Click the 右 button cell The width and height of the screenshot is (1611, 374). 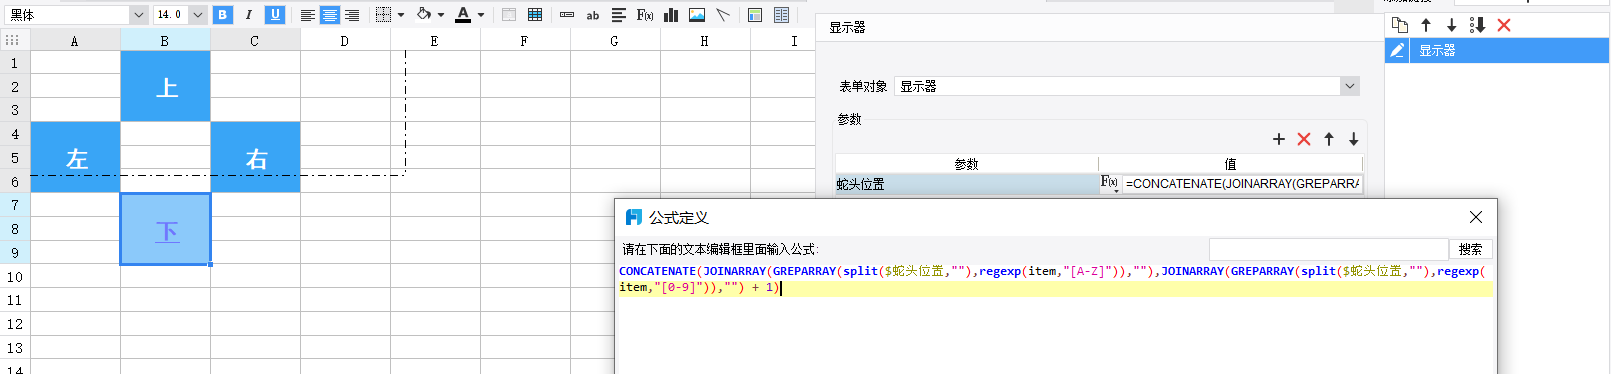[255, 157]
